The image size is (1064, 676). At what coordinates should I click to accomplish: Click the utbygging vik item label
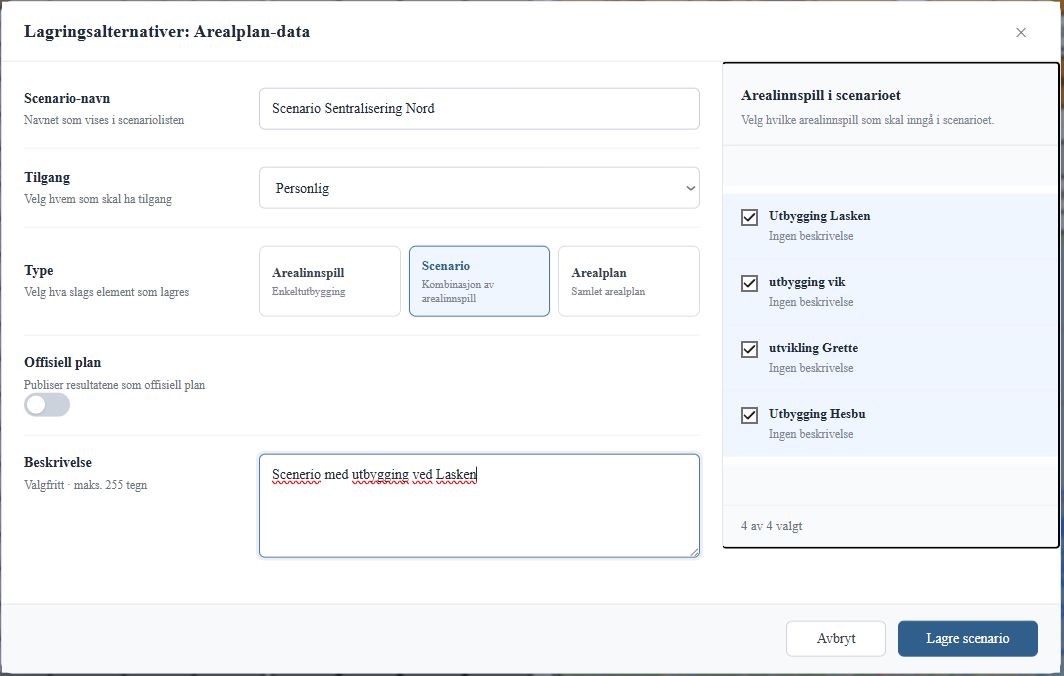click(807, 282)
